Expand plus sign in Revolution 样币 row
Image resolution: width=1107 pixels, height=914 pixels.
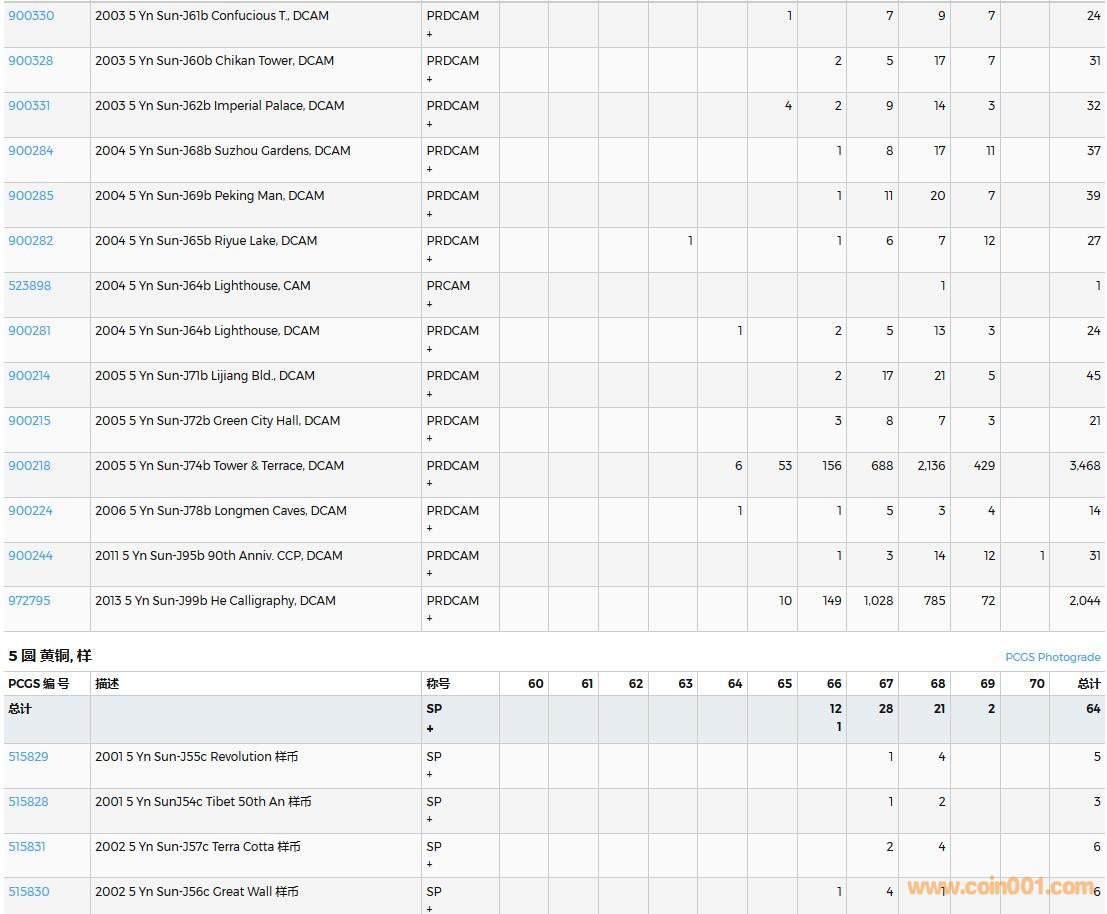430,775
